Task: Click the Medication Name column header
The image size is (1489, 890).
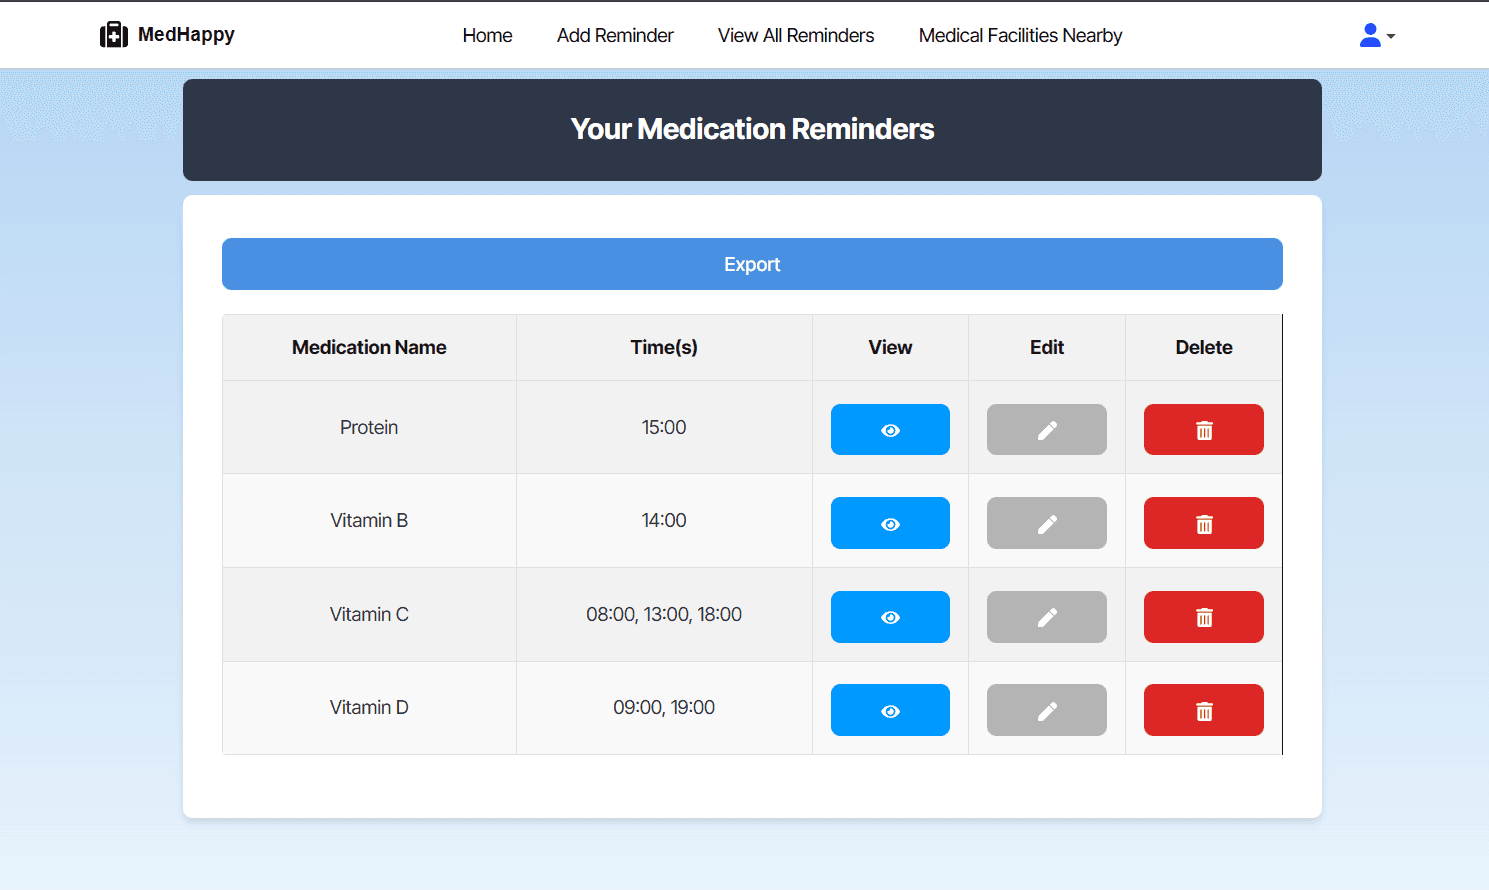Action: pyautogui.click(x=369, y=348)
